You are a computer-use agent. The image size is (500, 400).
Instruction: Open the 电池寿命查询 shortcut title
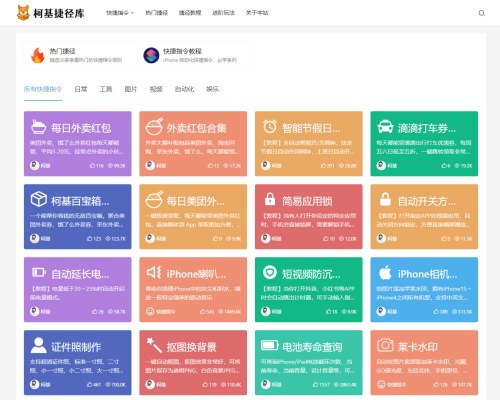tap(312, 347)
